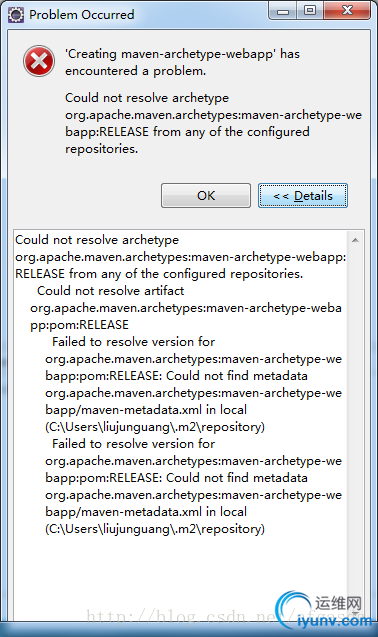Select first 'Failed to resolve version for' line

click(133, 342)
